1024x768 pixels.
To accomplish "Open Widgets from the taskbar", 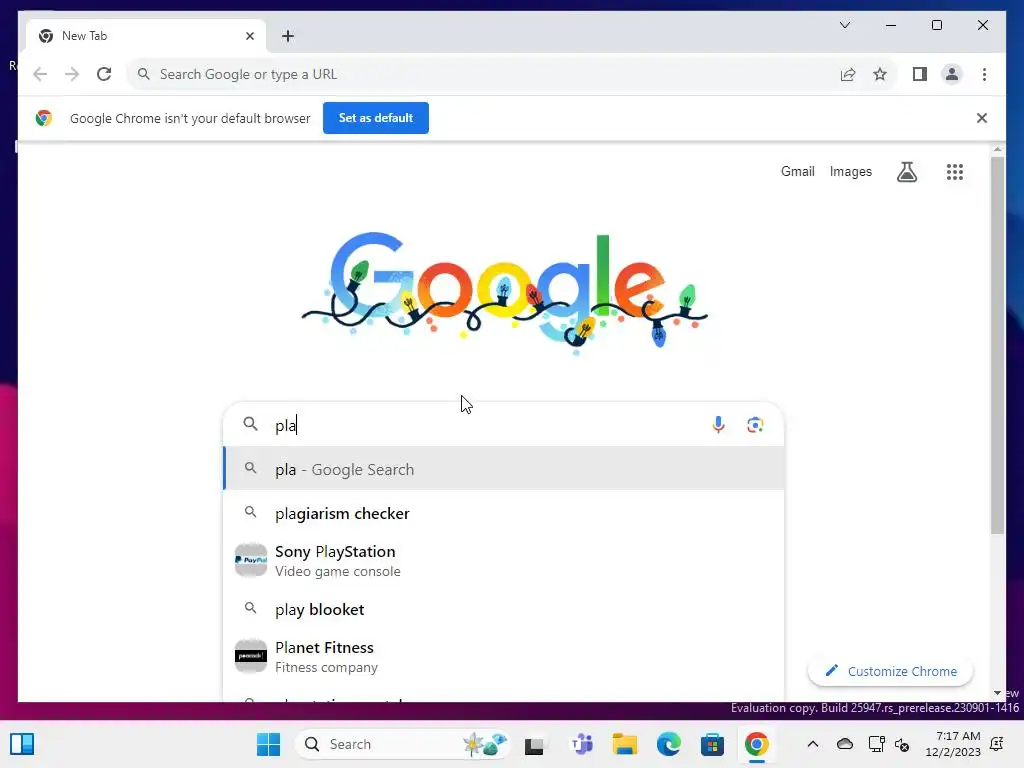I will tap(22, 744).
